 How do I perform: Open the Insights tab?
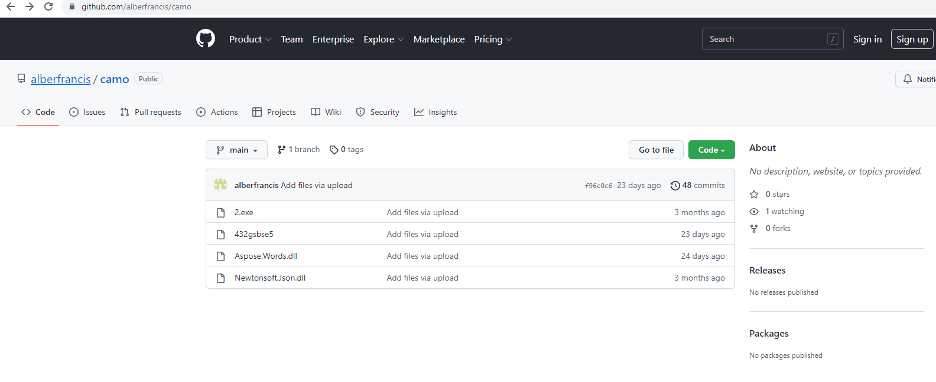[x=435, y=112]
